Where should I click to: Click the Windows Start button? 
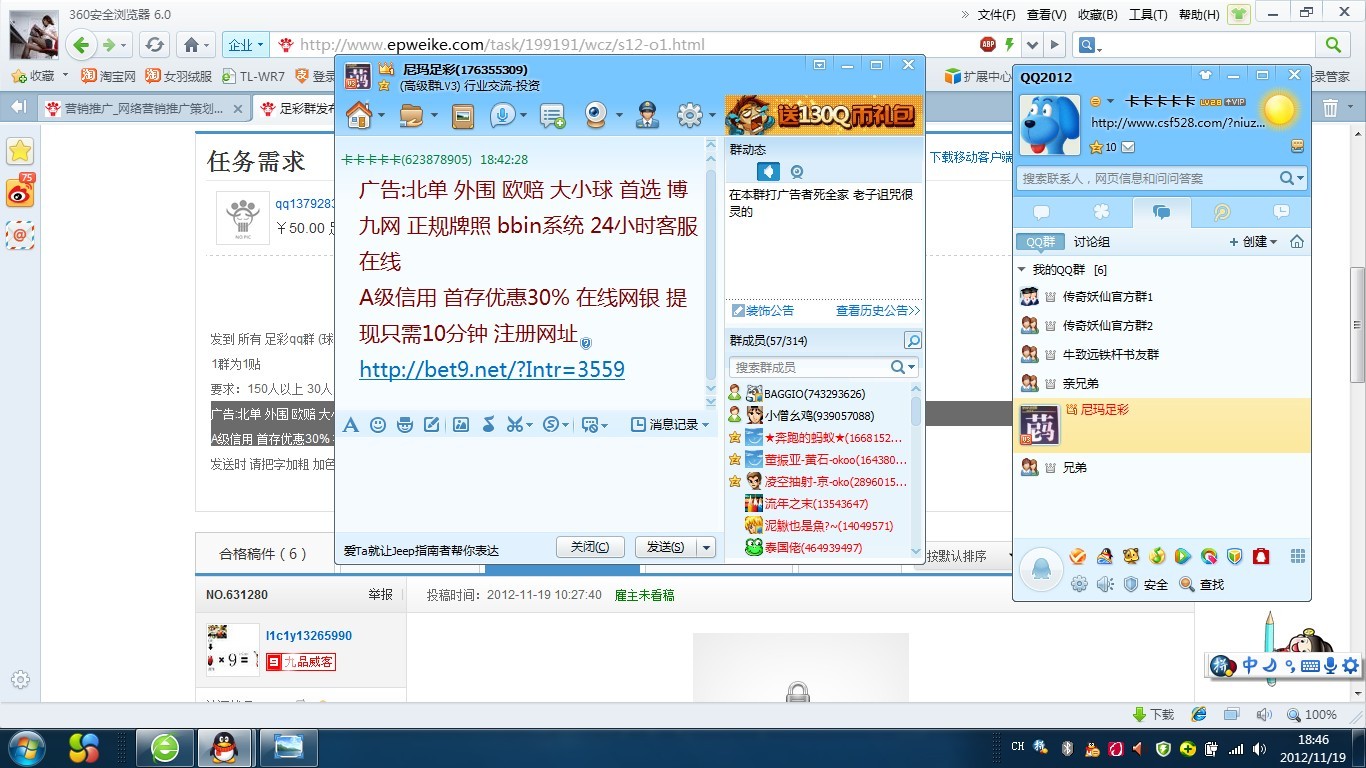tap(27, 747)
